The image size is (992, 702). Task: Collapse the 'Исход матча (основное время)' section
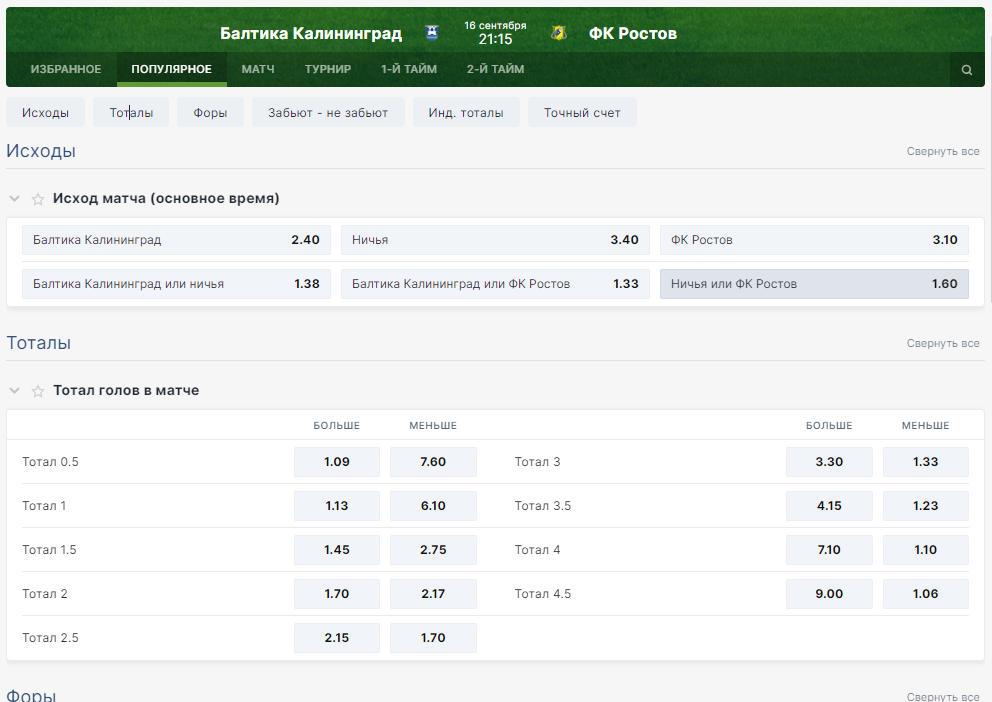pos(15,199)
